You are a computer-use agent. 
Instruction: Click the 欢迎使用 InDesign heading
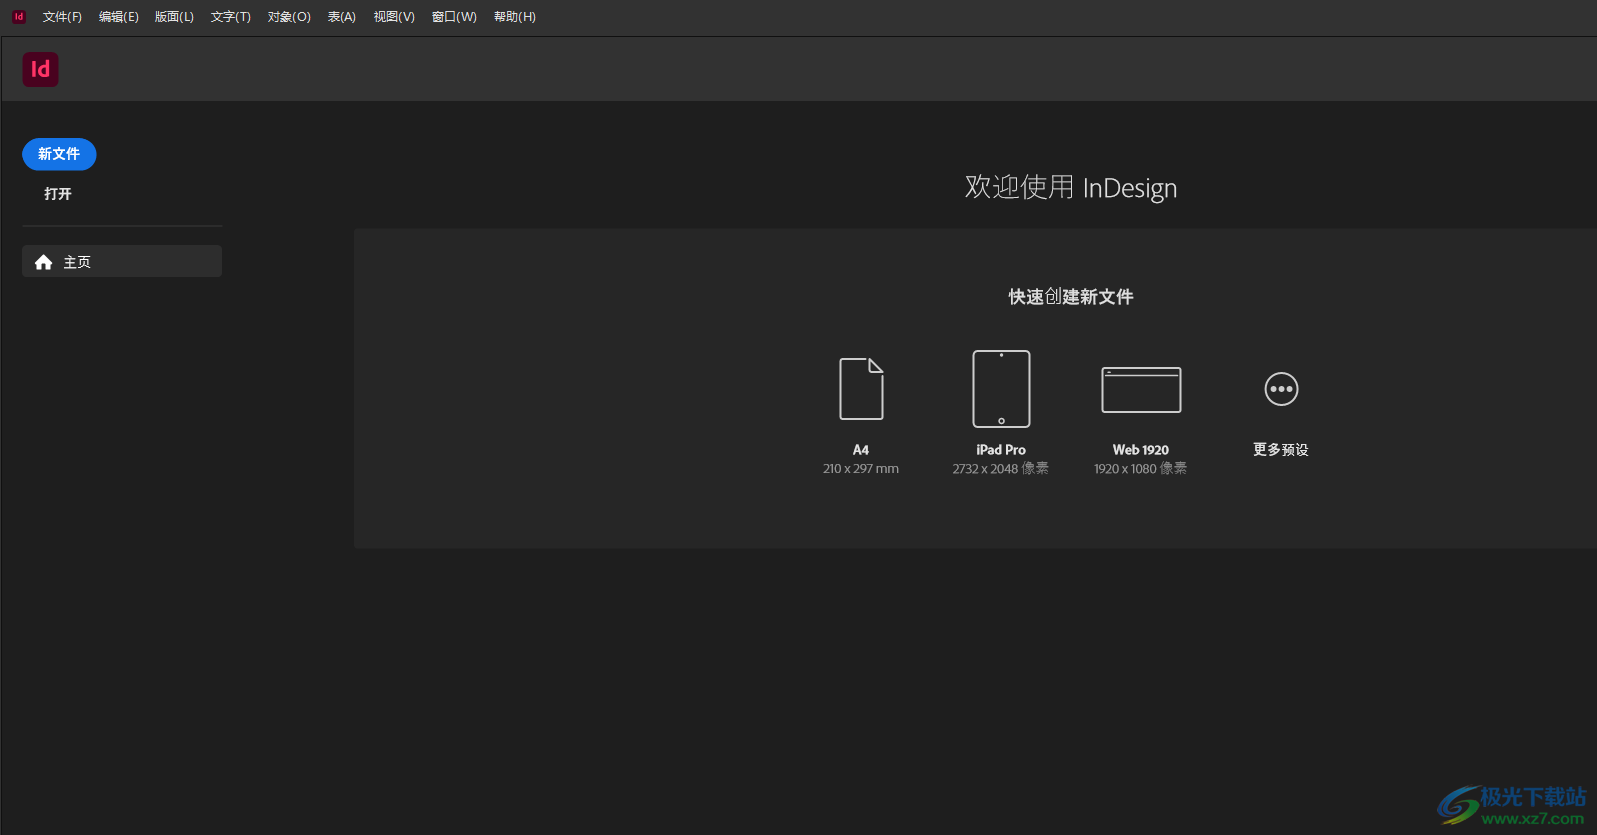pos(1071,188)
